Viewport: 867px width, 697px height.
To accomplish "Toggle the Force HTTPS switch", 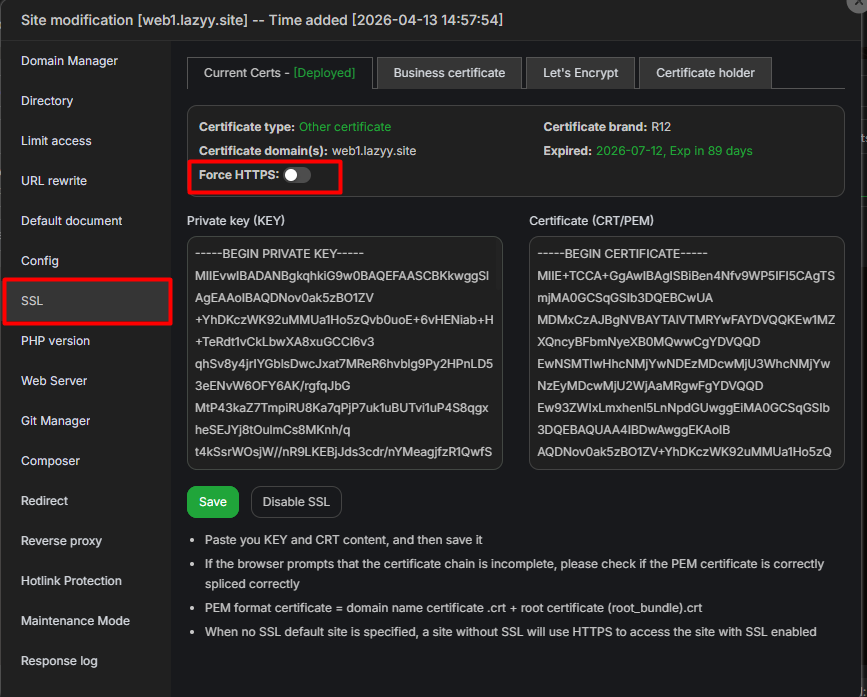I will point(296,175).
